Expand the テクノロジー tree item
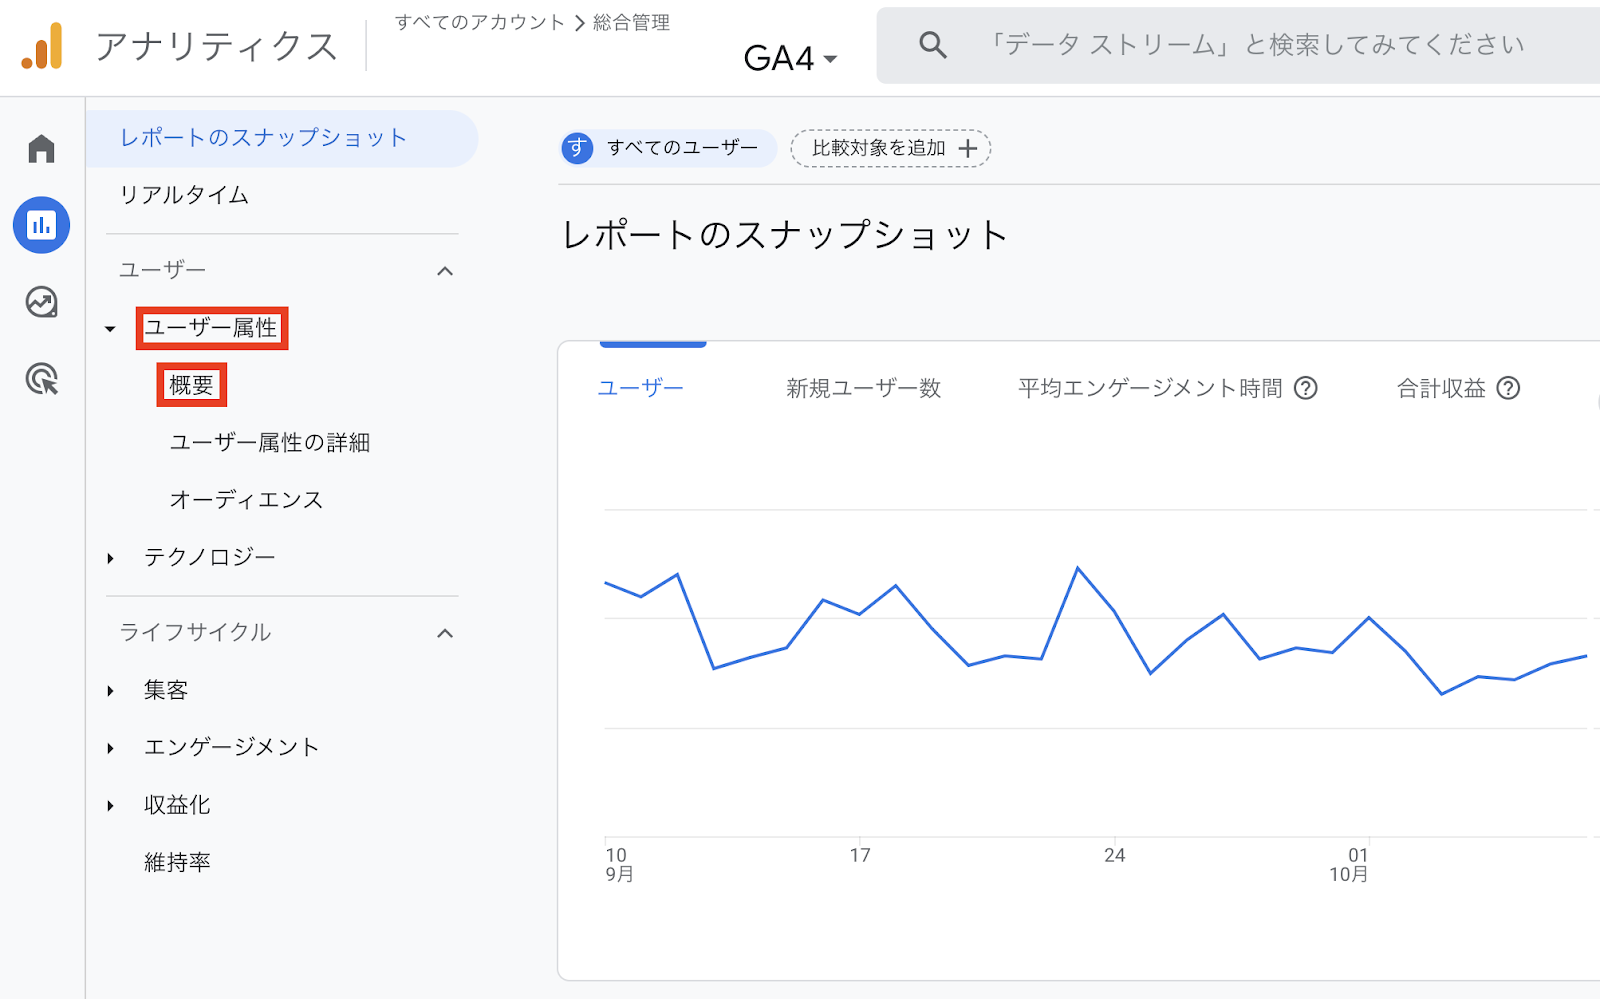This screenshot has width=1600, height=999. click(x=110, y=558)
